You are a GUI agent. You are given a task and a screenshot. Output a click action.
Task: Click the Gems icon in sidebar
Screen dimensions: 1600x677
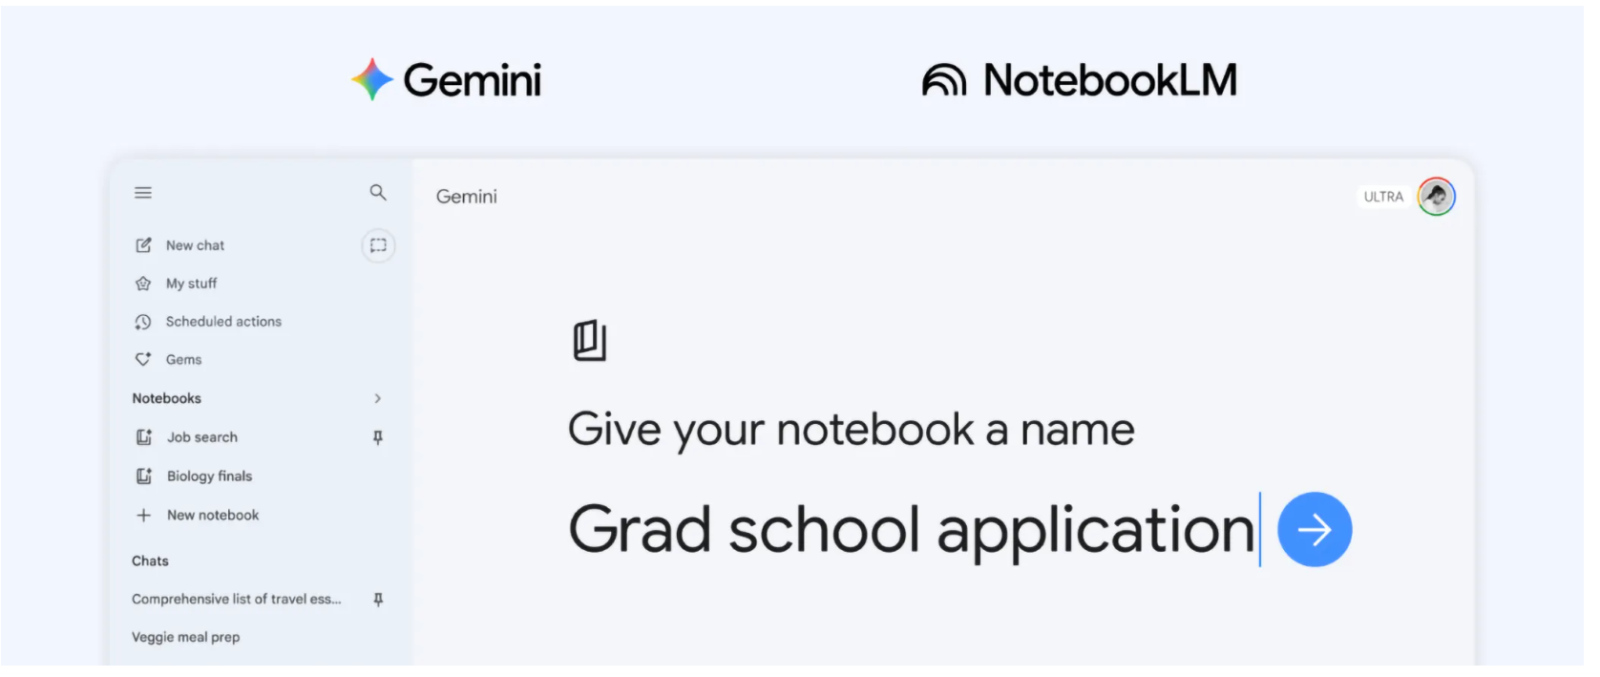[143, 359]
